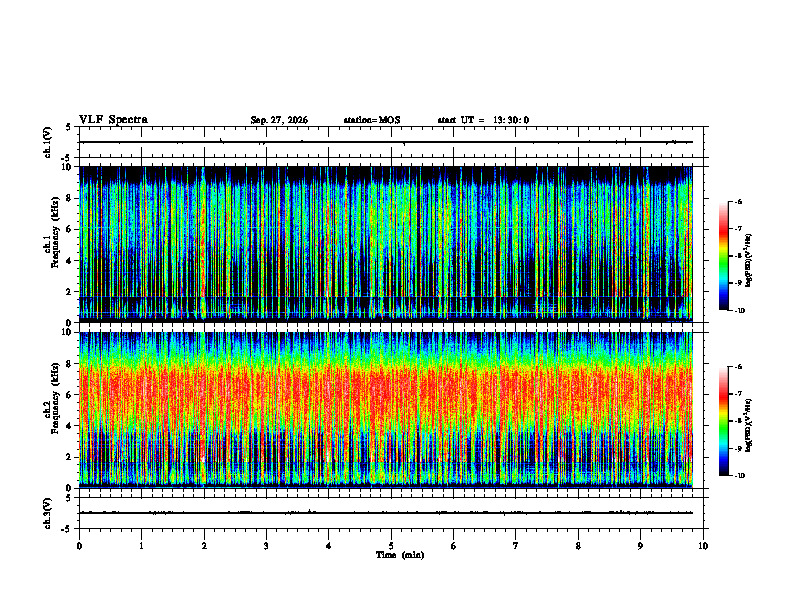This screenshot has height=612, width=792.
Task: Click the VLF Spectra title text
Action: 113,120
